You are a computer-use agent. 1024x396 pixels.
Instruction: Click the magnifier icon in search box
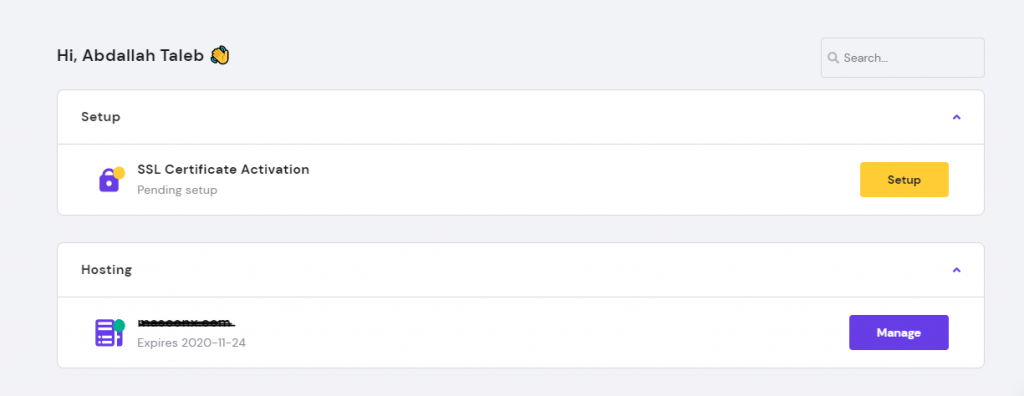tap(833, 58)
